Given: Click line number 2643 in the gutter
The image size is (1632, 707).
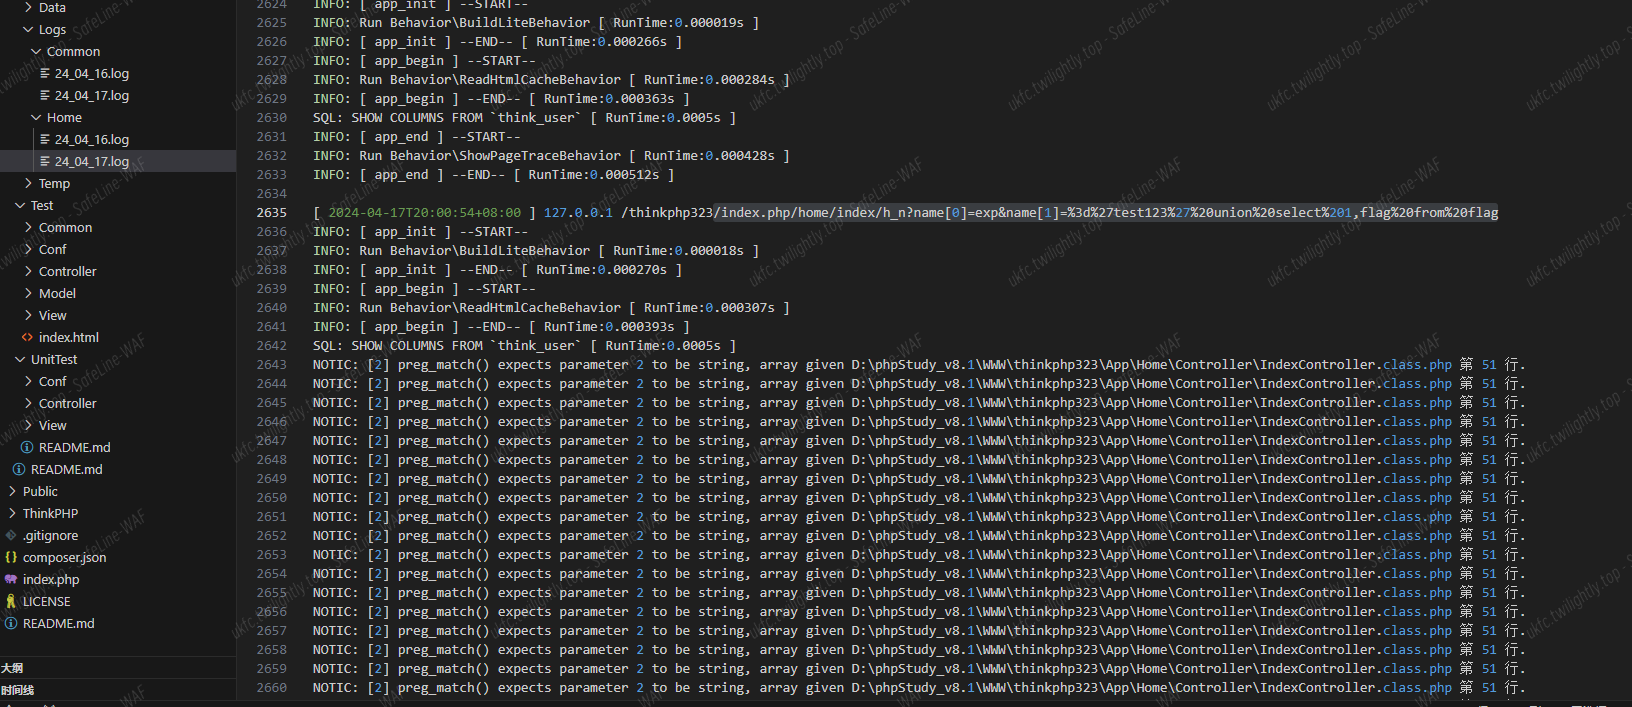Looking at the screenshot, I should point(271,365).
